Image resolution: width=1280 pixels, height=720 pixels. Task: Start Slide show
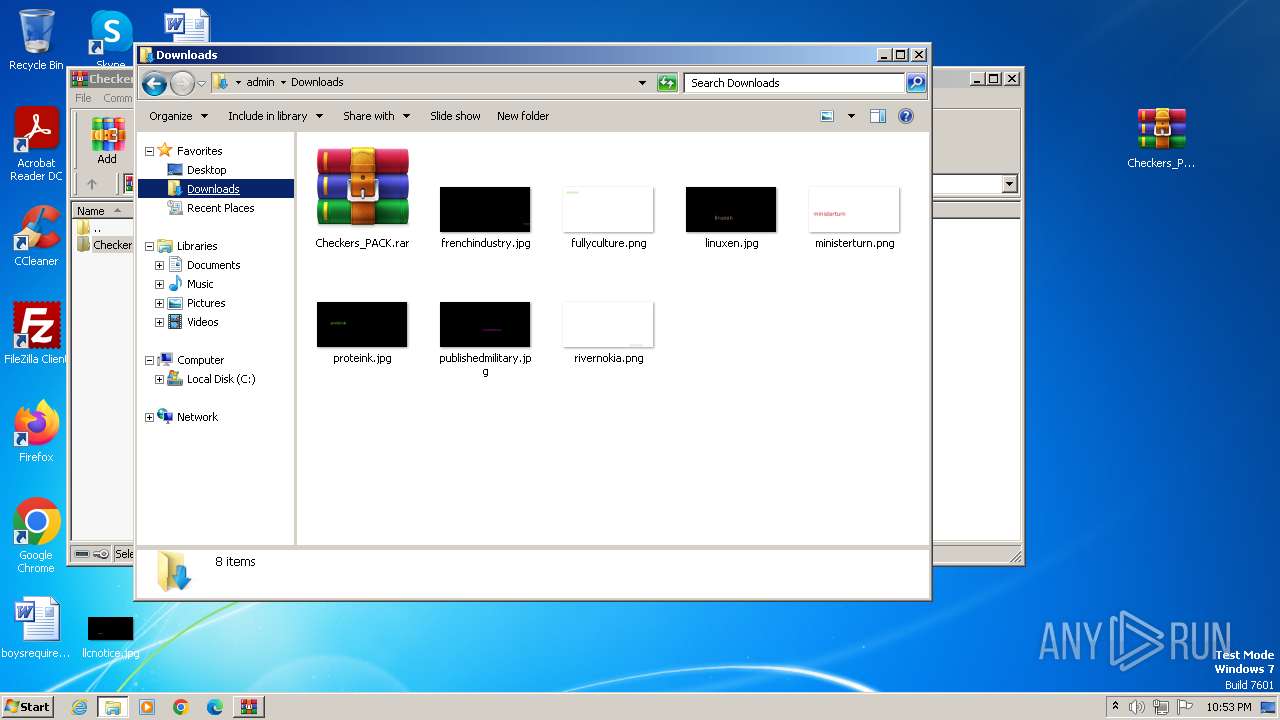tap(455, 116)
